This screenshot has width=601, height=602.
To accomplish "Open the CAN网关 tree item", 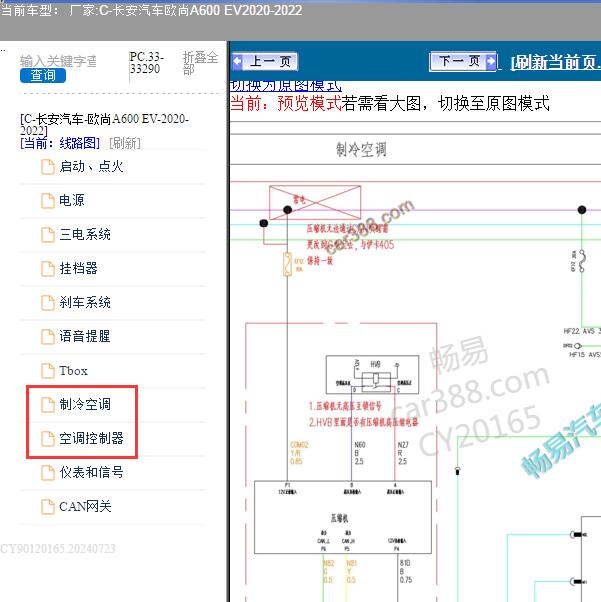I will (x=85, y=506).
